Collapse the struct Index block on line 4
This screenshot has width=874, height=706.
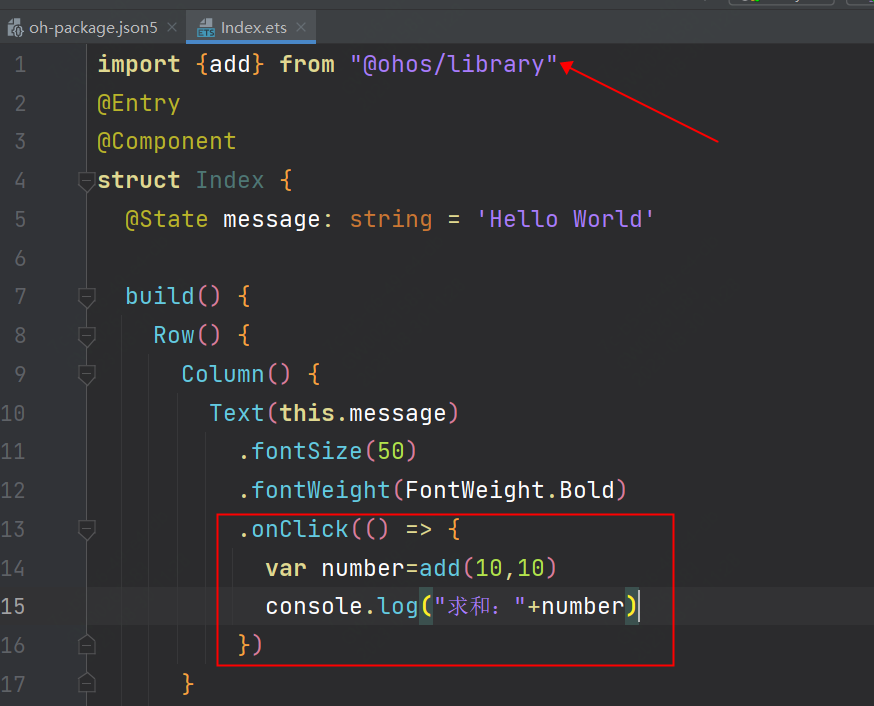[86, 181]
